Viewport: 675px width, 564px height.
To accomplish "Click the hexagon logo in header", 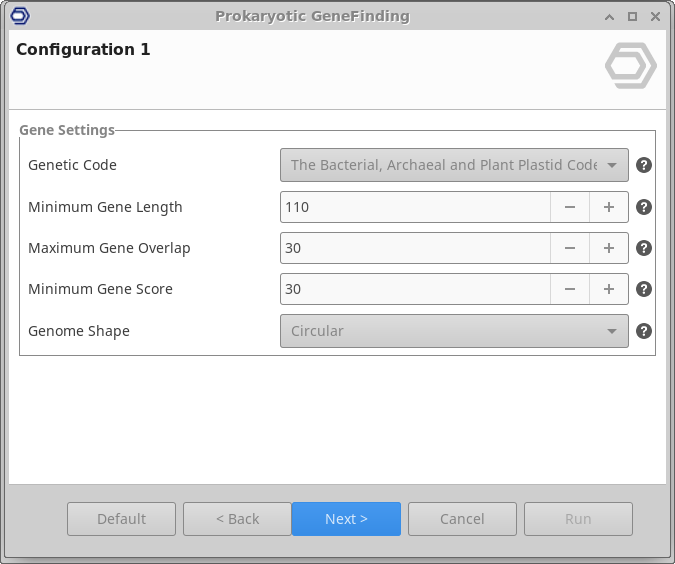I will point(631,67).
